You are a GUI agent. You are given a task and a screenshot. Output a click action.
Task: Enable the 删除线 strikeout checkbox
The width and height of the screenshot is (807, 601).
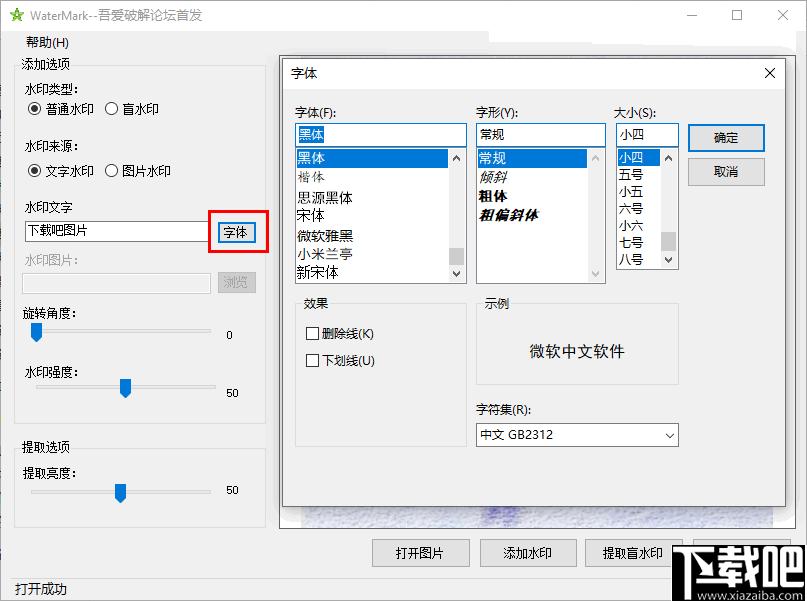[313, 333]
